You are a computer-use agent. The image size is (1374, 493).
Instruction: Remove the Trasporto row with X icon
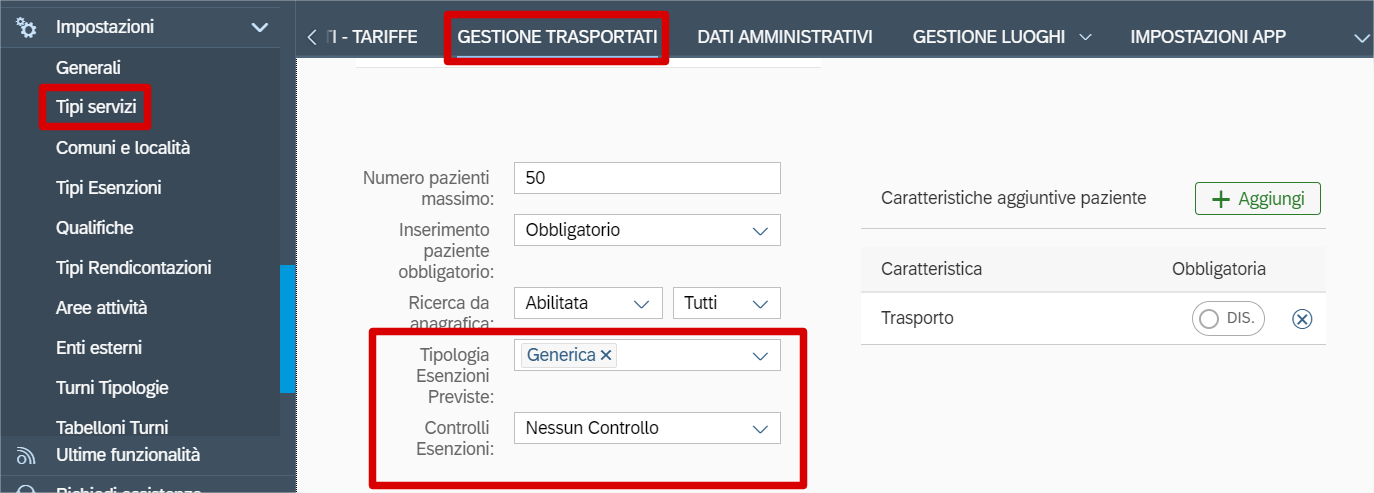(x=1302, y=319)
